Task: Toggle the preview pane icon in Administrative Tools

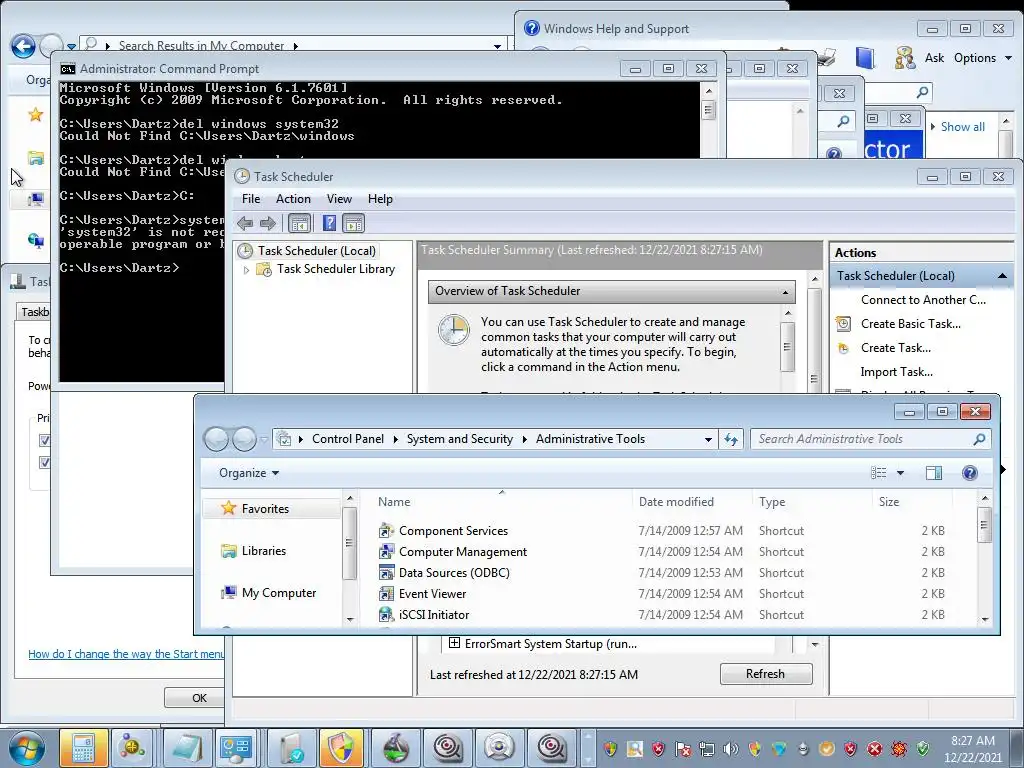Action: coord(934,473)
